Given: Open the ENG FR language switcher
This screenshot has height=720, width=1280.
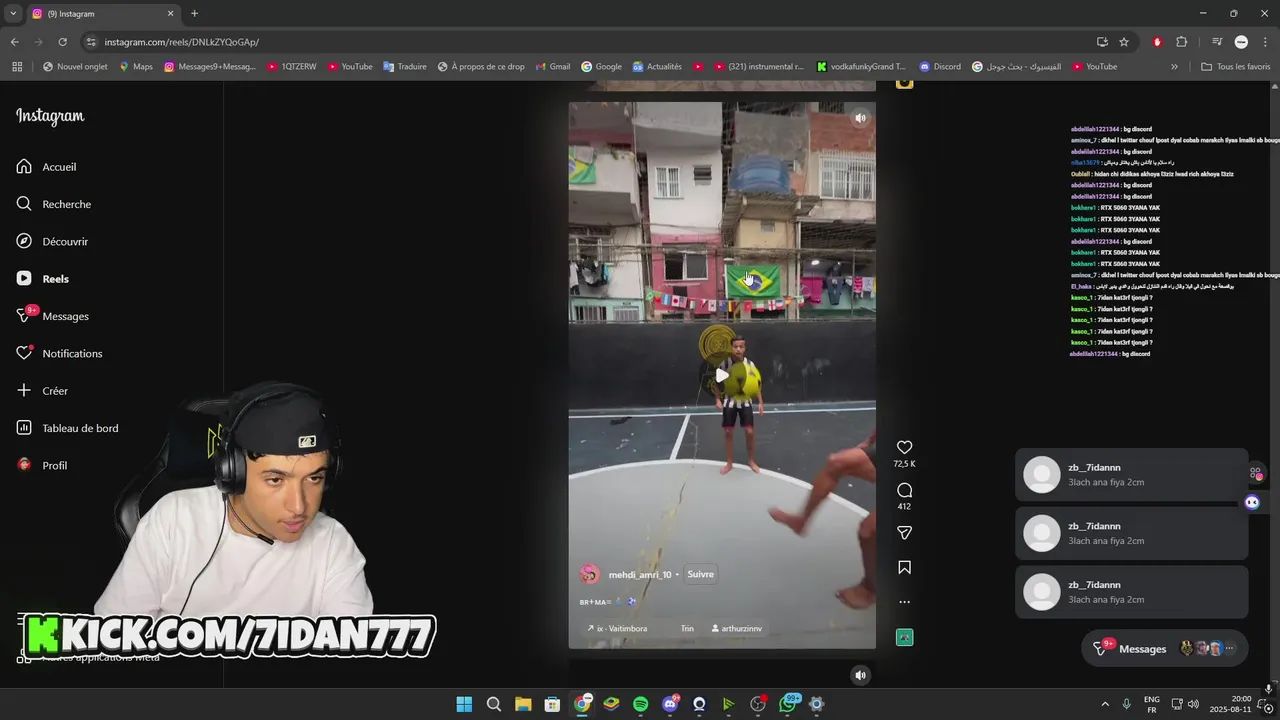Looking at the screenshot, I should point(1152,704).
